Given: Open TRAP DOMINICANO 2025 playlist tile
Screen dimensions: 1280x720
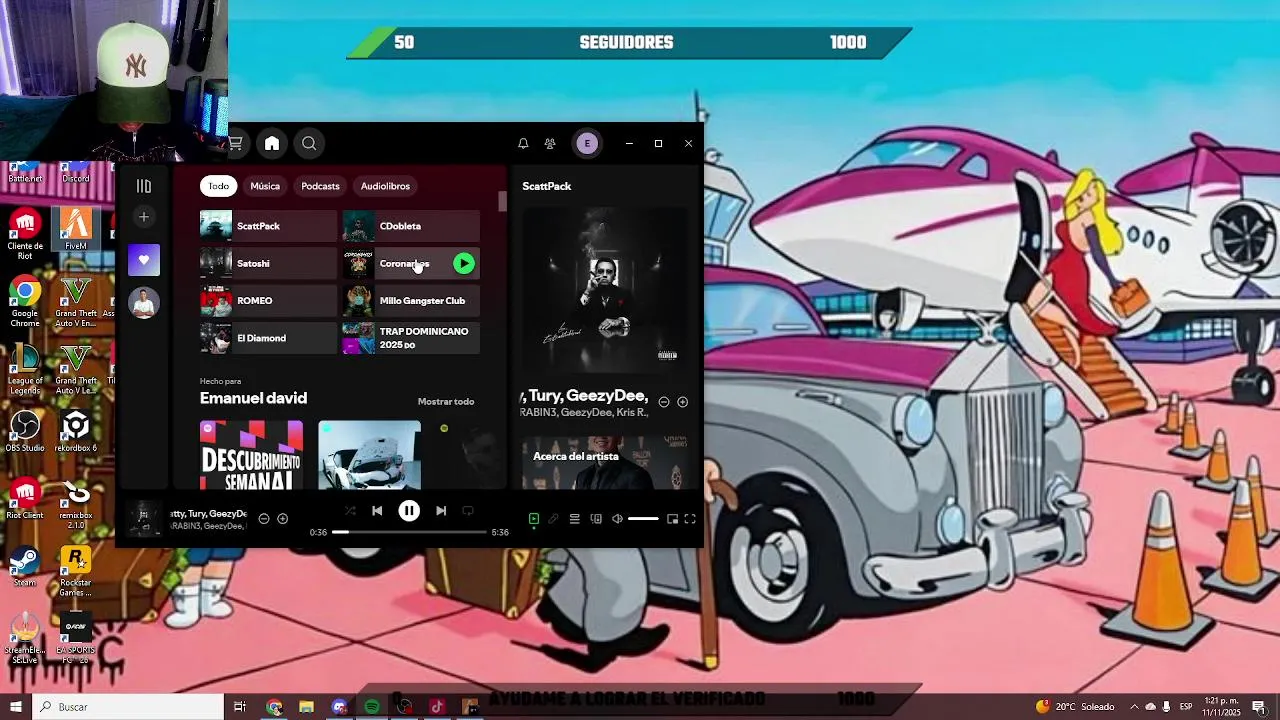Looking at the screenshot, I should pos(411,338).
